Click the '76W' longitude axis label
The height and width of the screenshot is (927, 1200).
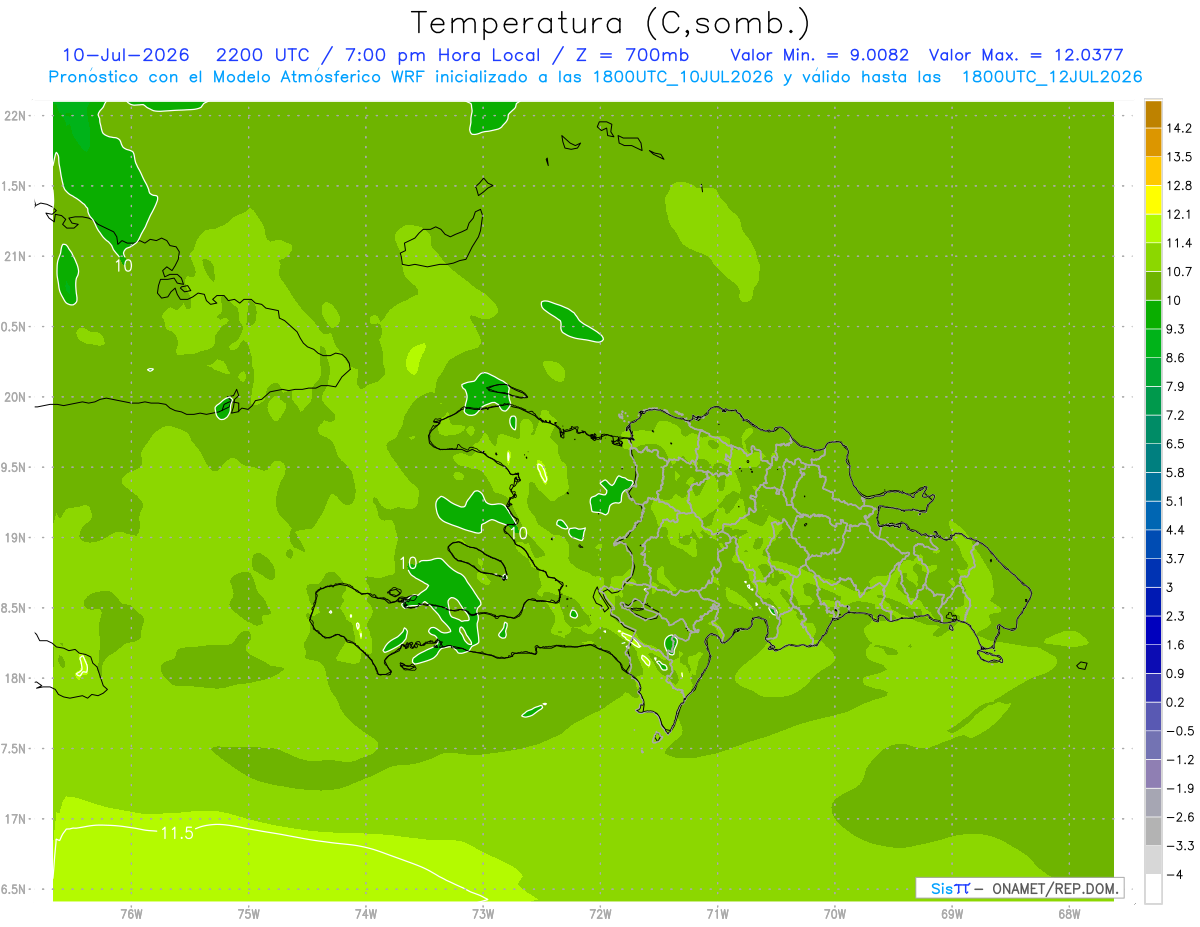coord(131,913)
